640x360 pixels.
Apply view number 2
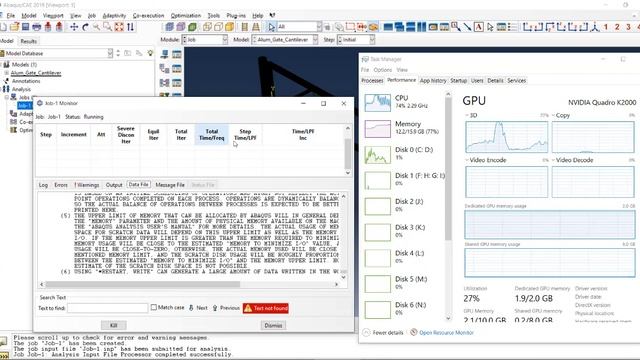click(x=617, y=27)
